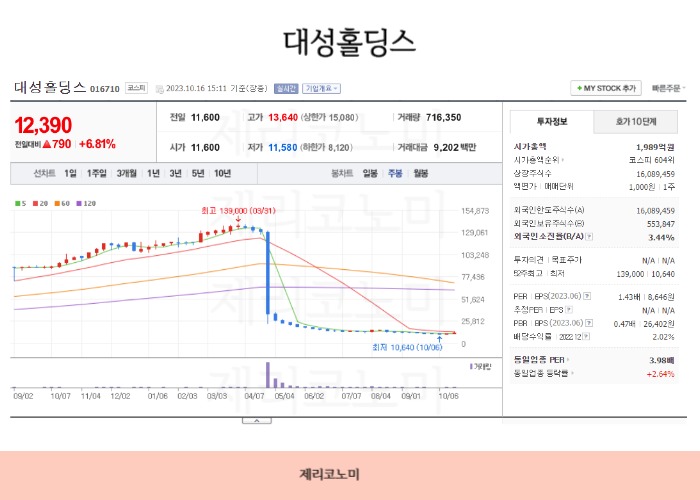
Task: Select the 3개월 line chart period
Action: pos(127,173)
